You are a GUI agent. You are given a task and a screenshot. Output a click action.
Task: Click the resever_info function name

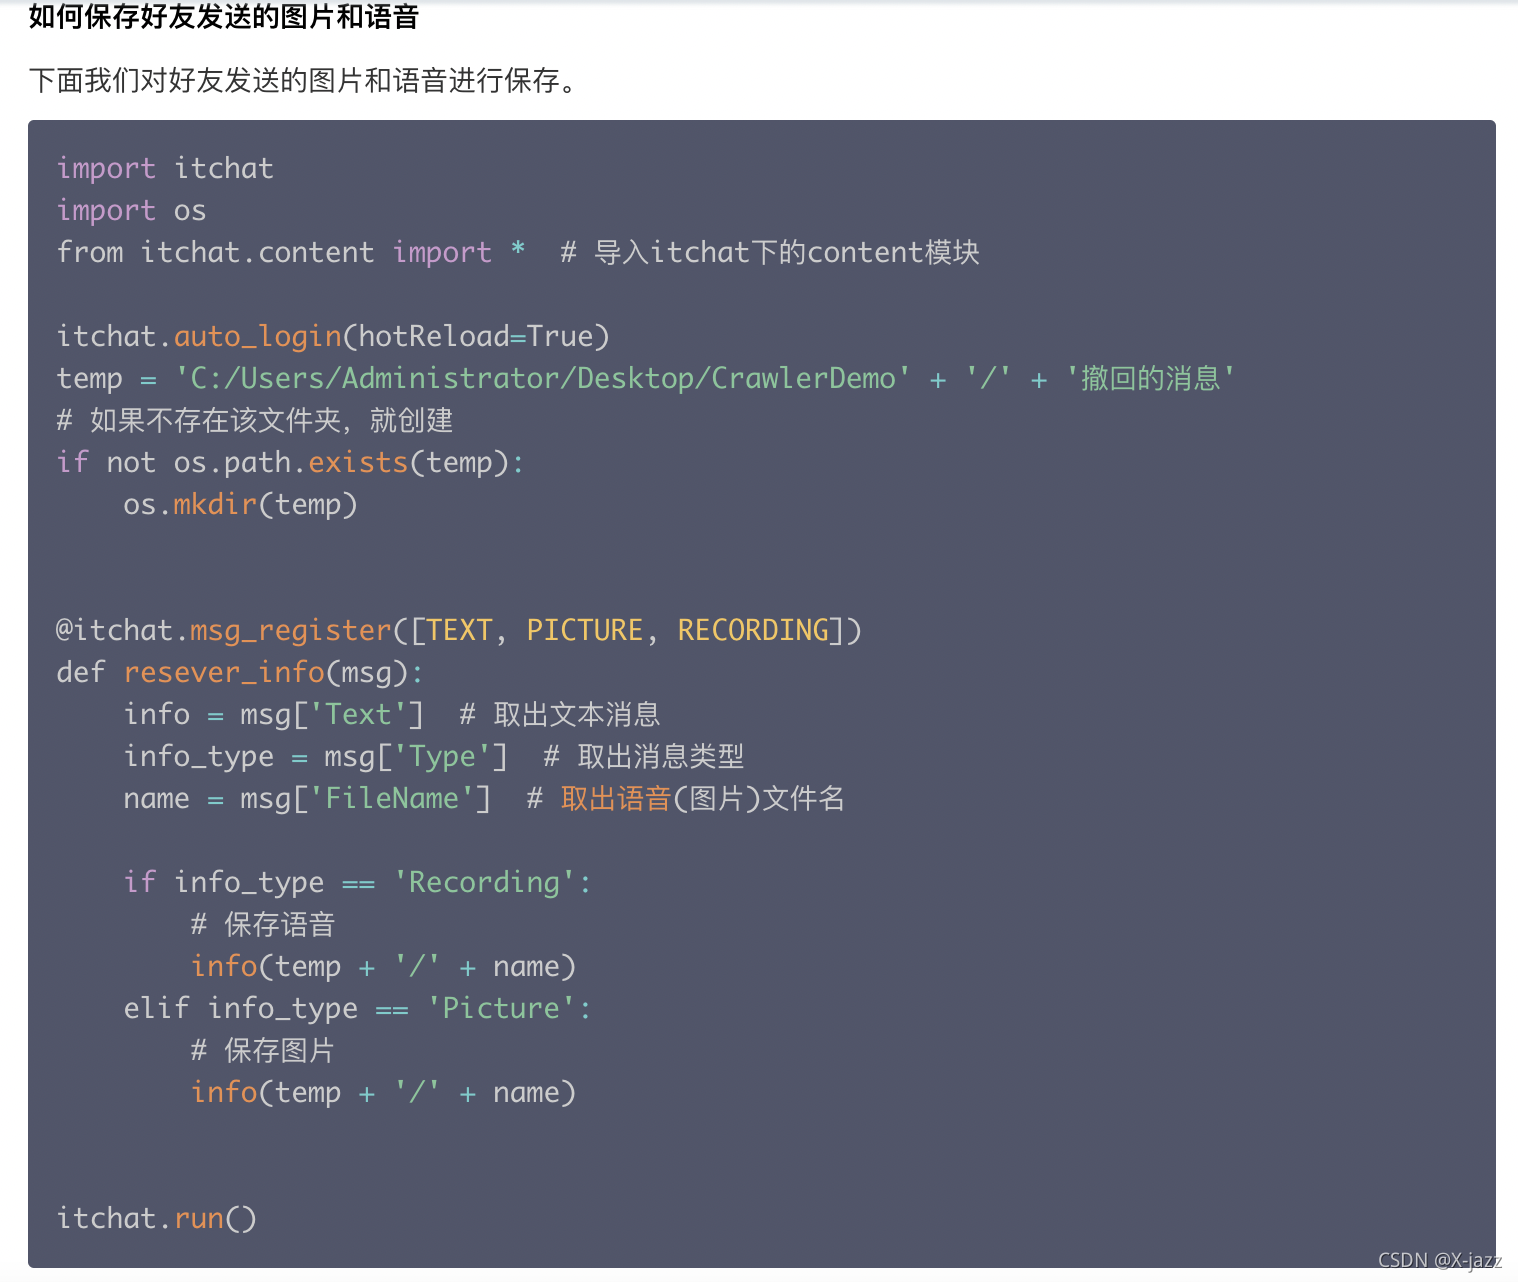coord(224,672)
